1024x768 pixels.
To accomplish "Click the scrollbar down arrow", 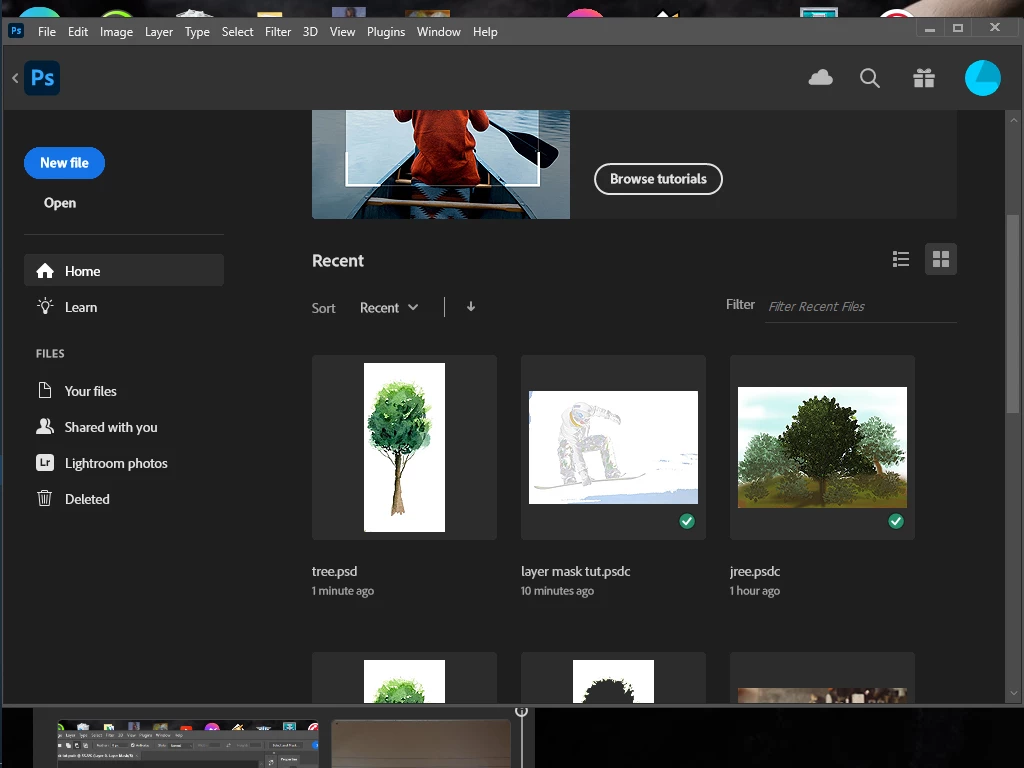I will pos(1014,694).
